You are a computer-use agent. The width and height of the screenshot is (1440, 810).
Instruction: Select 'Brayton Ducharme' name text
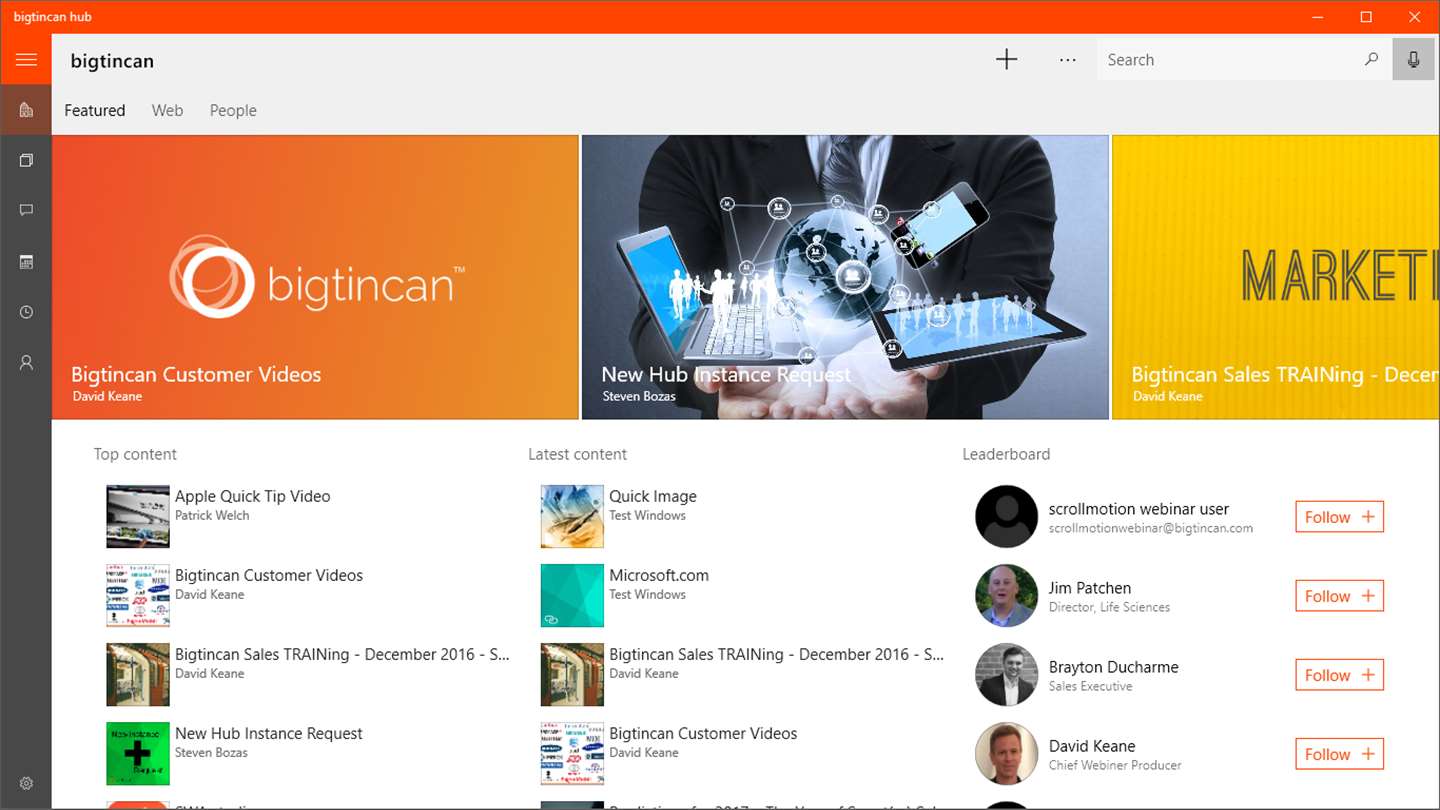coord(1114,667)
